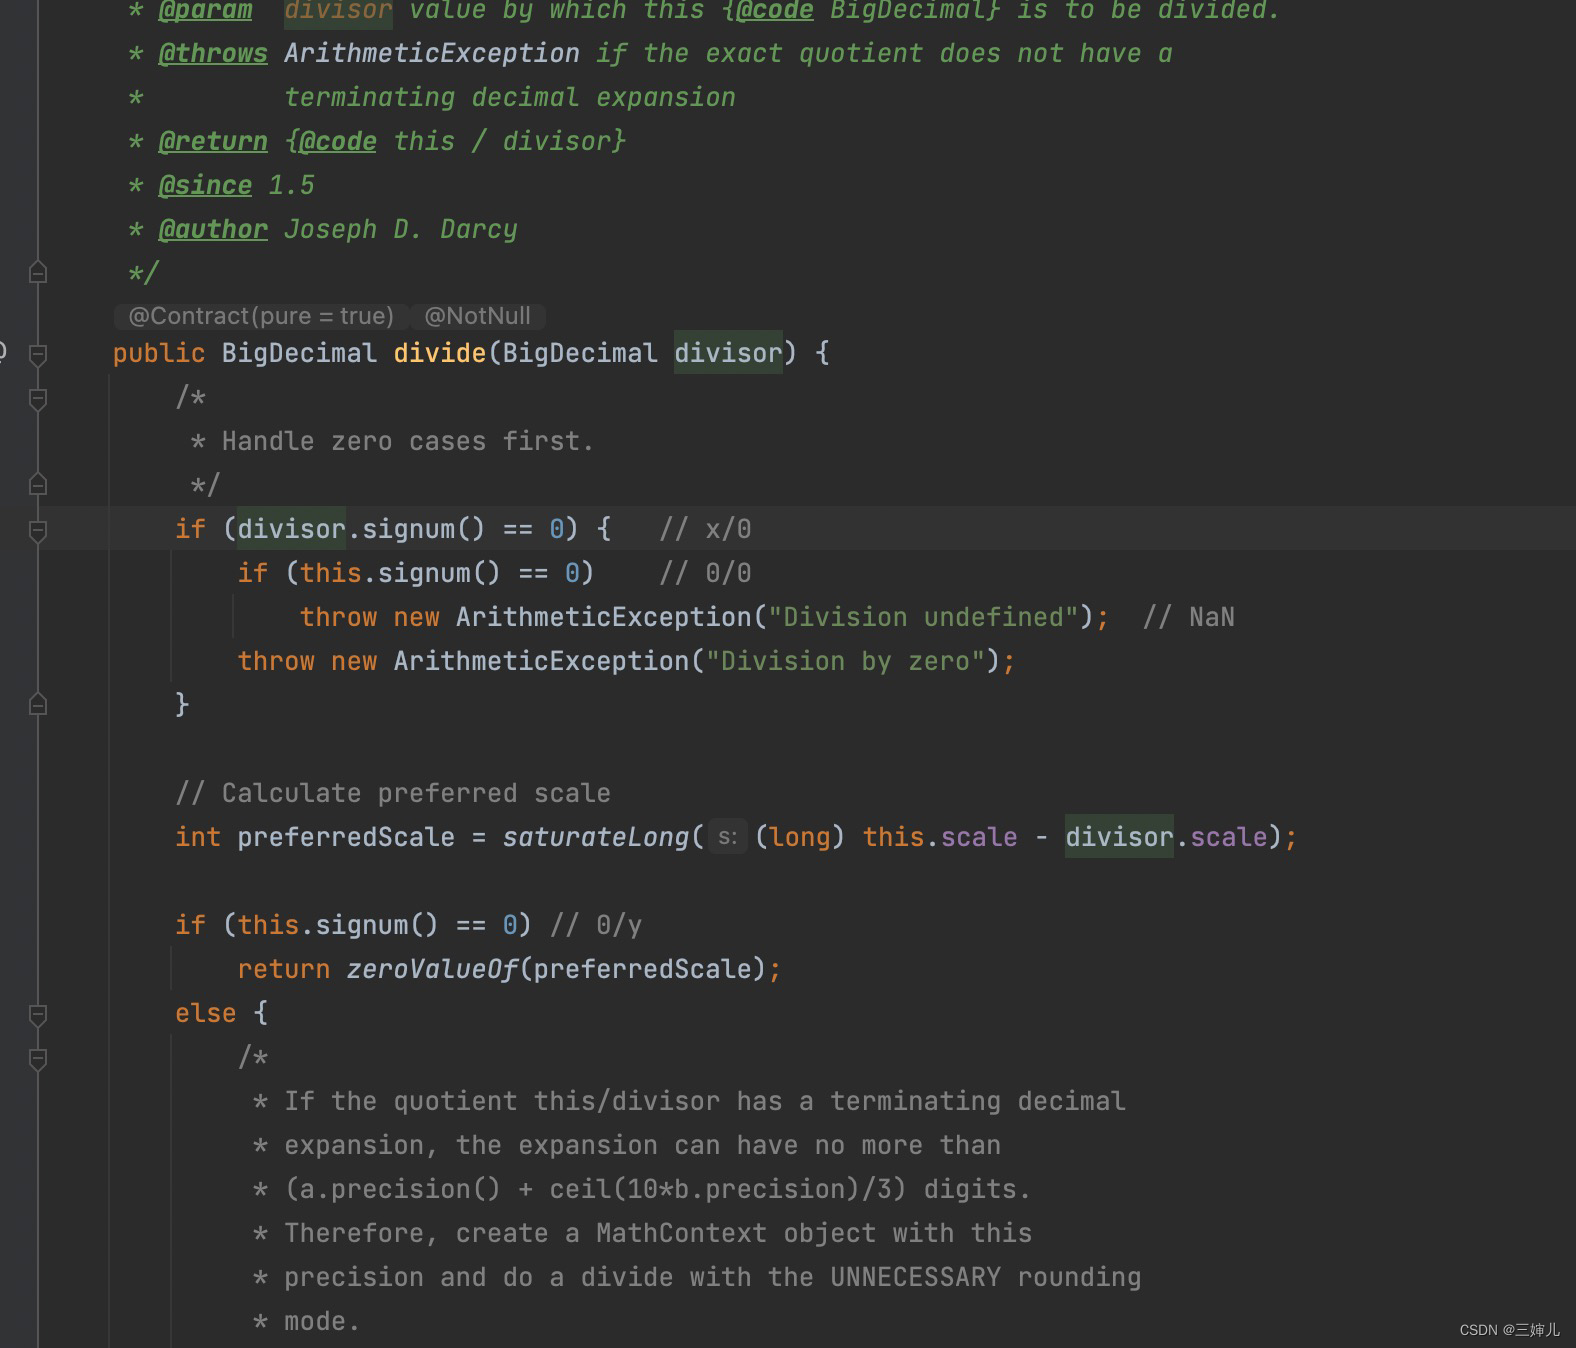1576x1348 pixels.
Task: Click the @since Javadoc tag
Action: pyautogui.click(x=205, y=186)
